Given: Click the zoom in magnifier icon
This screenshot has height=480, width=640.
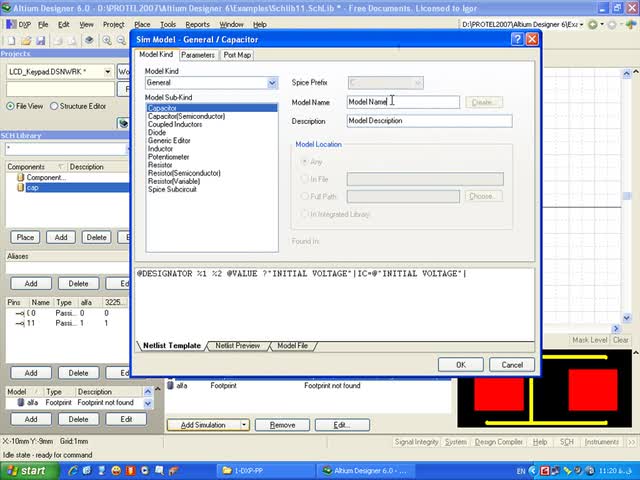Looking at the screenshot, I should click(x=107, y=40).
